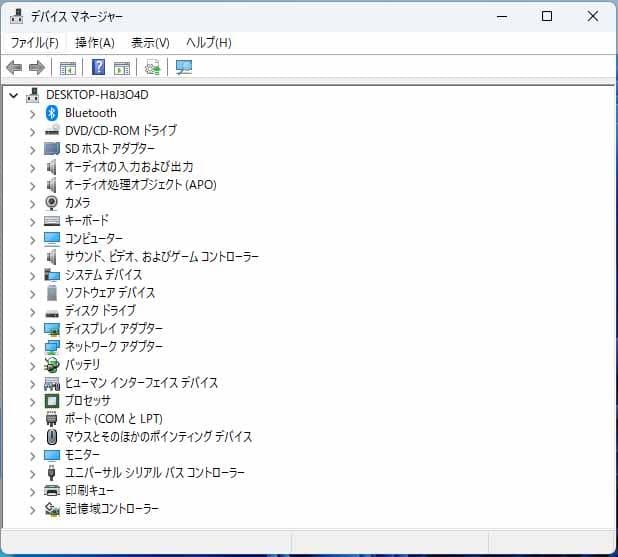Click the Bluetooth category icon

tap(52, 113)
